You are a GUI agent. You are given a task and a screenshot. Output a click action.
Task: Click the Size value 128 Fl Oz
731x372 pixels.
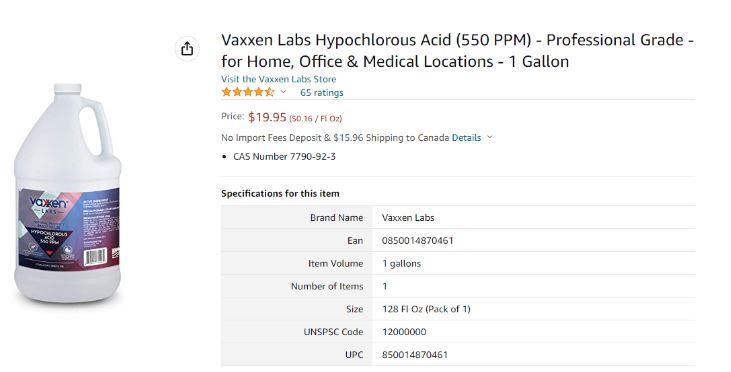pyautogui.click(x=426, y=309)
